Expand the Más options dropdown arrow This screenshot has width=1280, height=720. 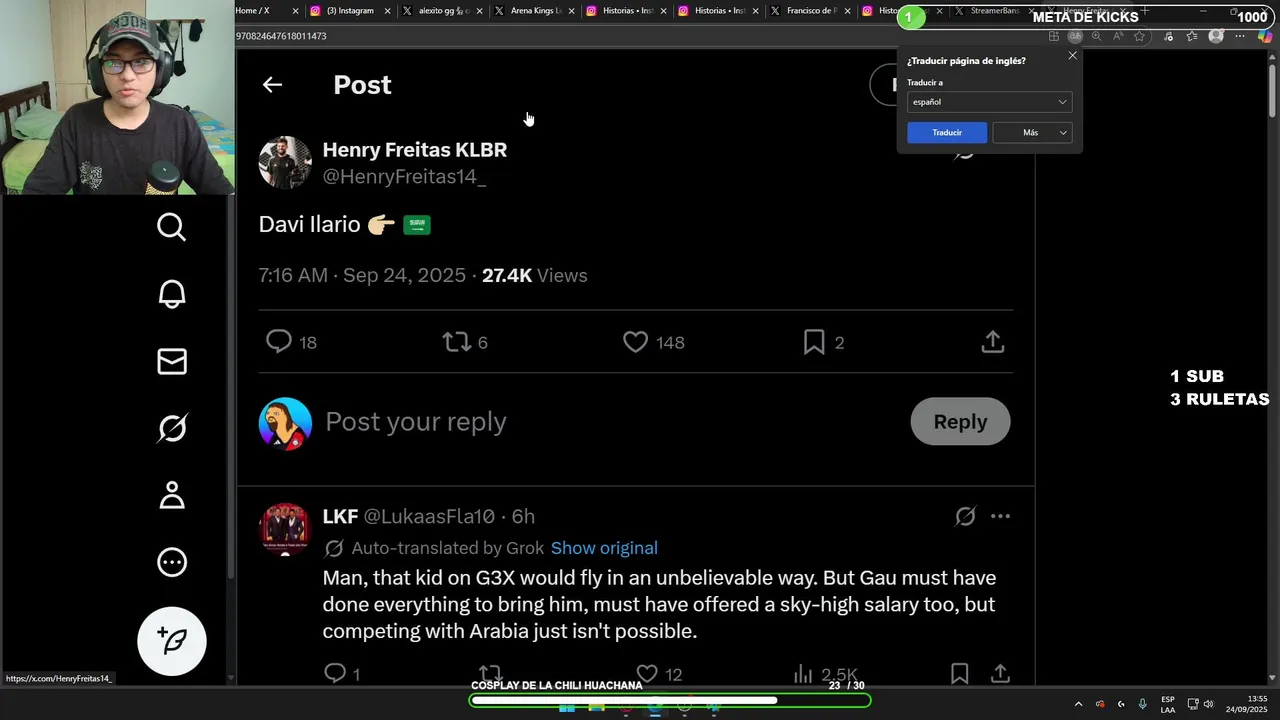tap(1063, 132)
